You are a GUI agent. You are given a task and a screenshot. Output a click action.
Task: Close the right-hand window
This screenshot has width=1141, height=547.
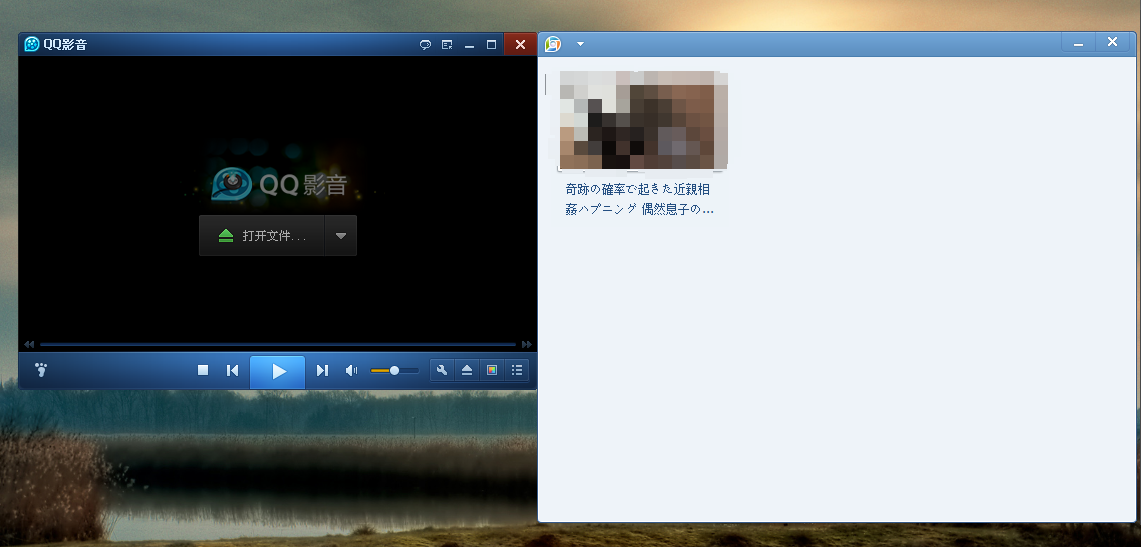click(x=1113, y=42)
